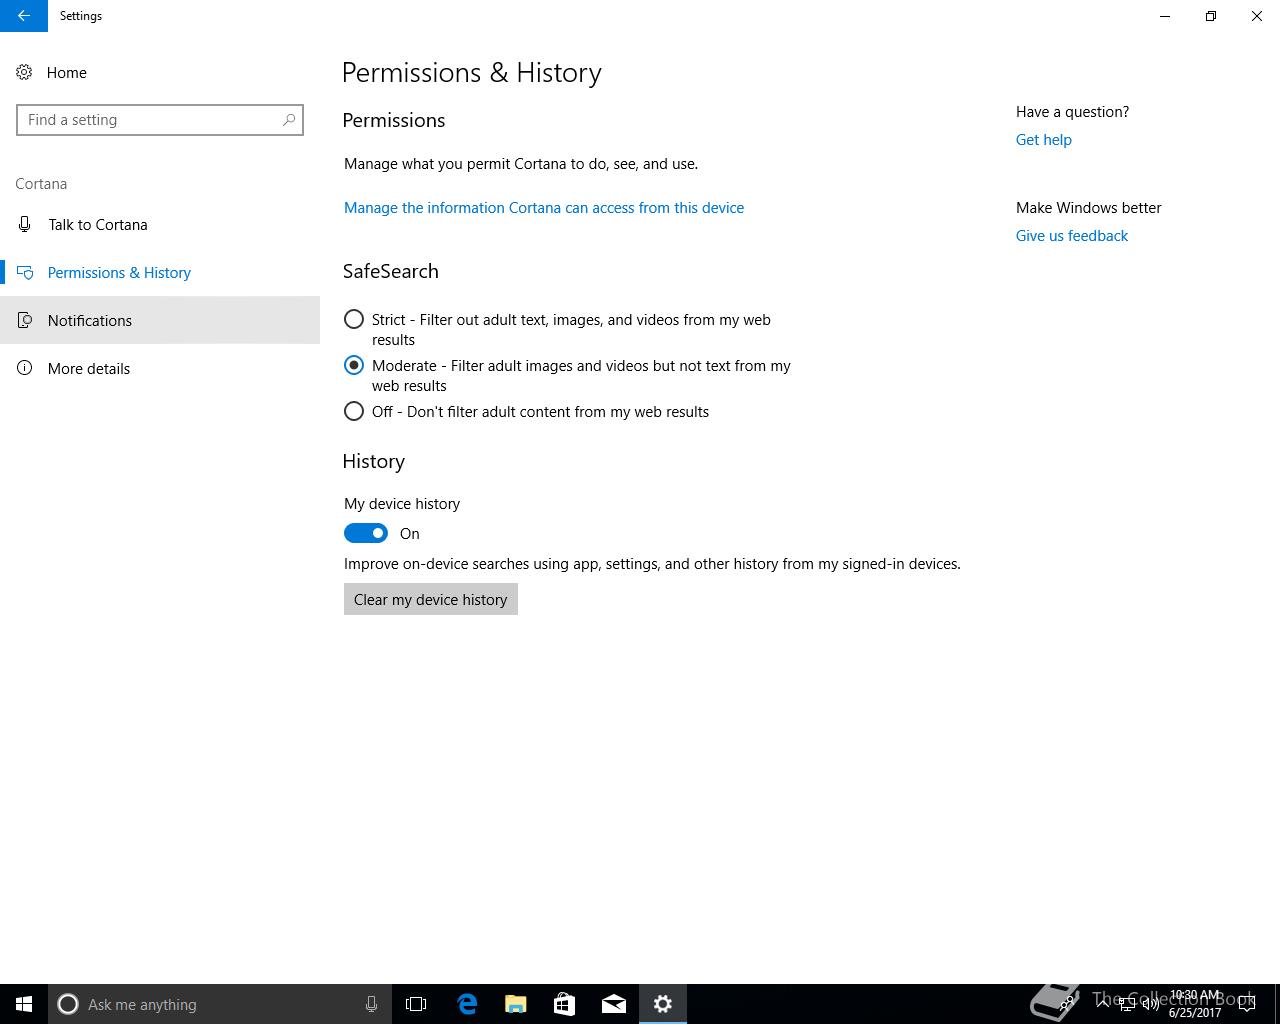This screenshot has height=1024, width=1280.
Task: Open More details page
Action: coord(160,368)
